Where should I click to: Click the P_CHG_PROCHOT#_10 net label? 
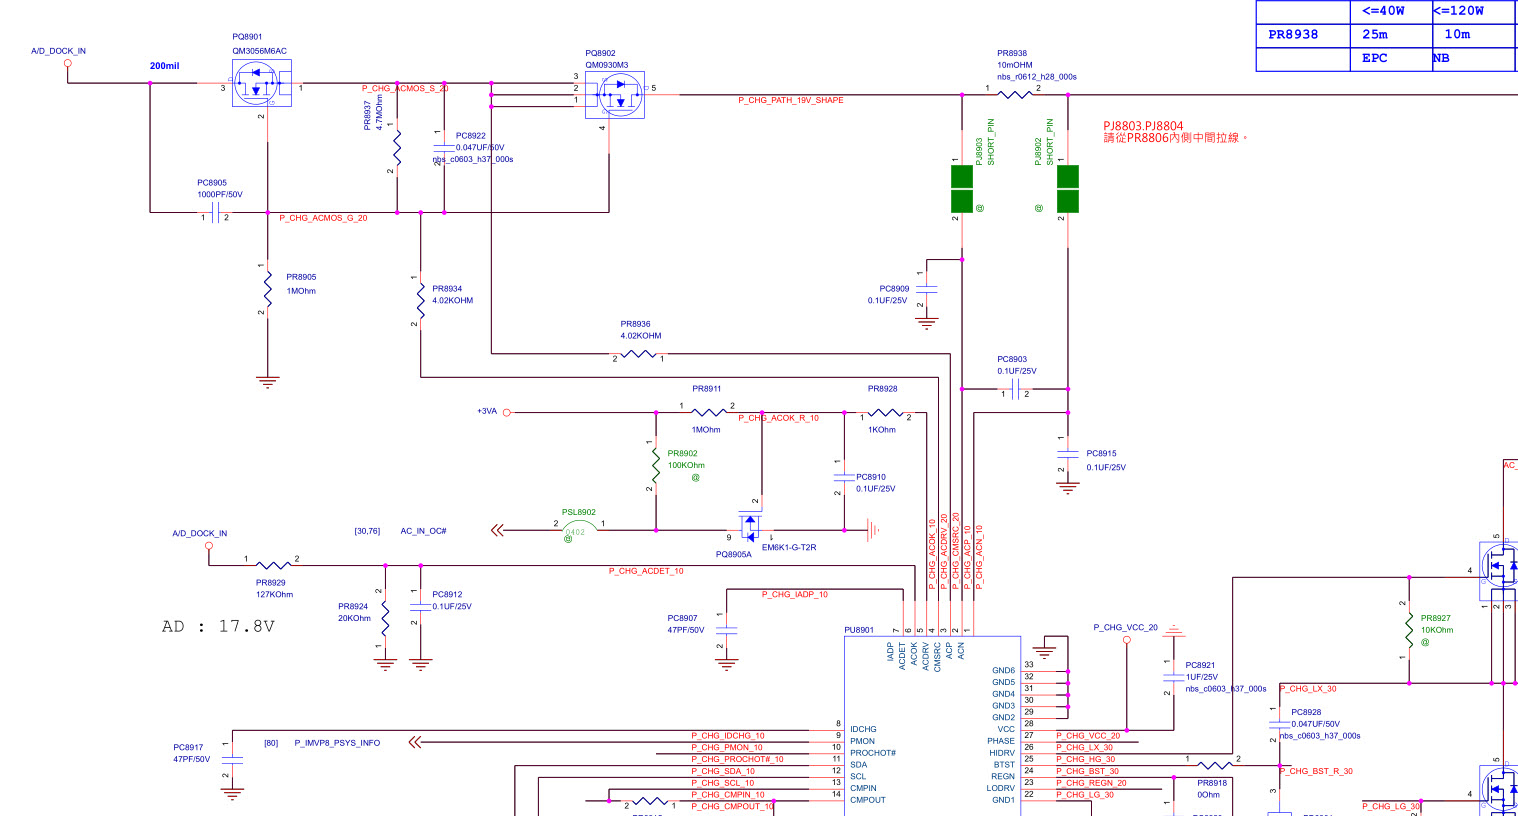(738, 759)
